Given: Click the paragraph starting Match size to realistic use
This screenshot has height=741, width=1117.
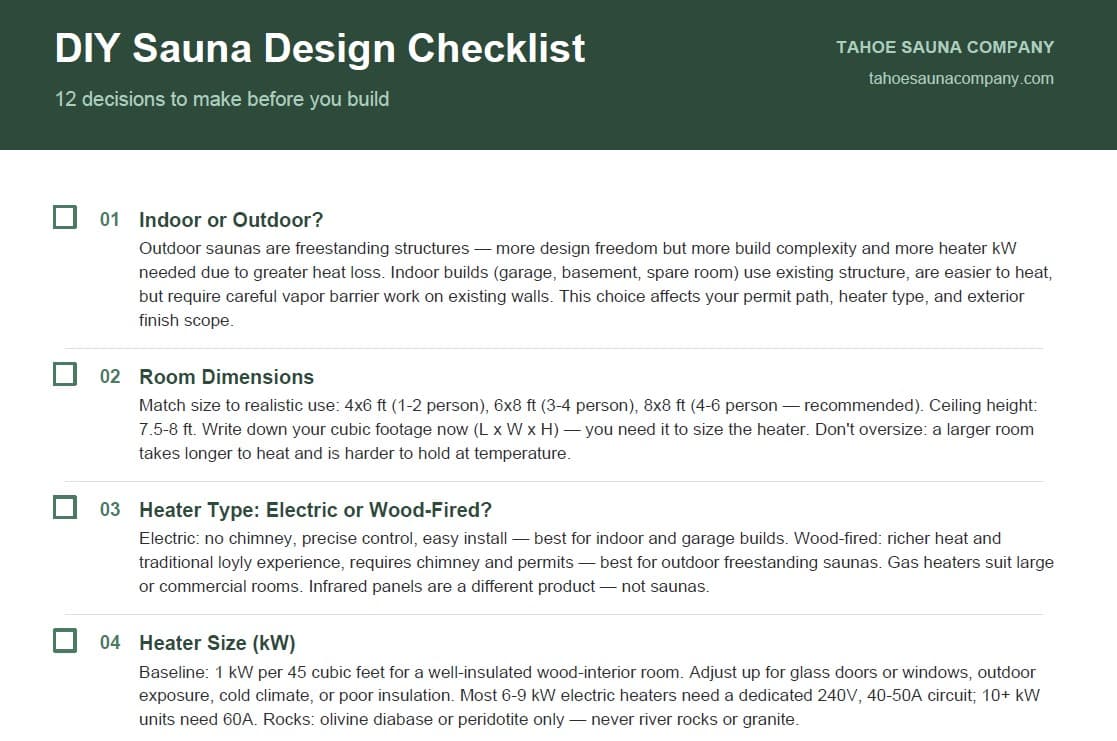Looking at the screenshot, I should pyautogui.click(x=588, y=429).
